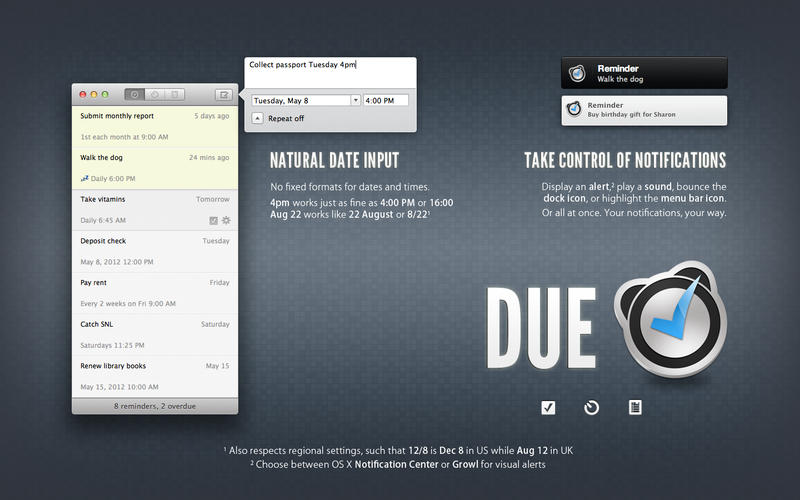Switch to the Reminders tab in toolbar
This screenshot has width=800, height=500.
point(135,94)
